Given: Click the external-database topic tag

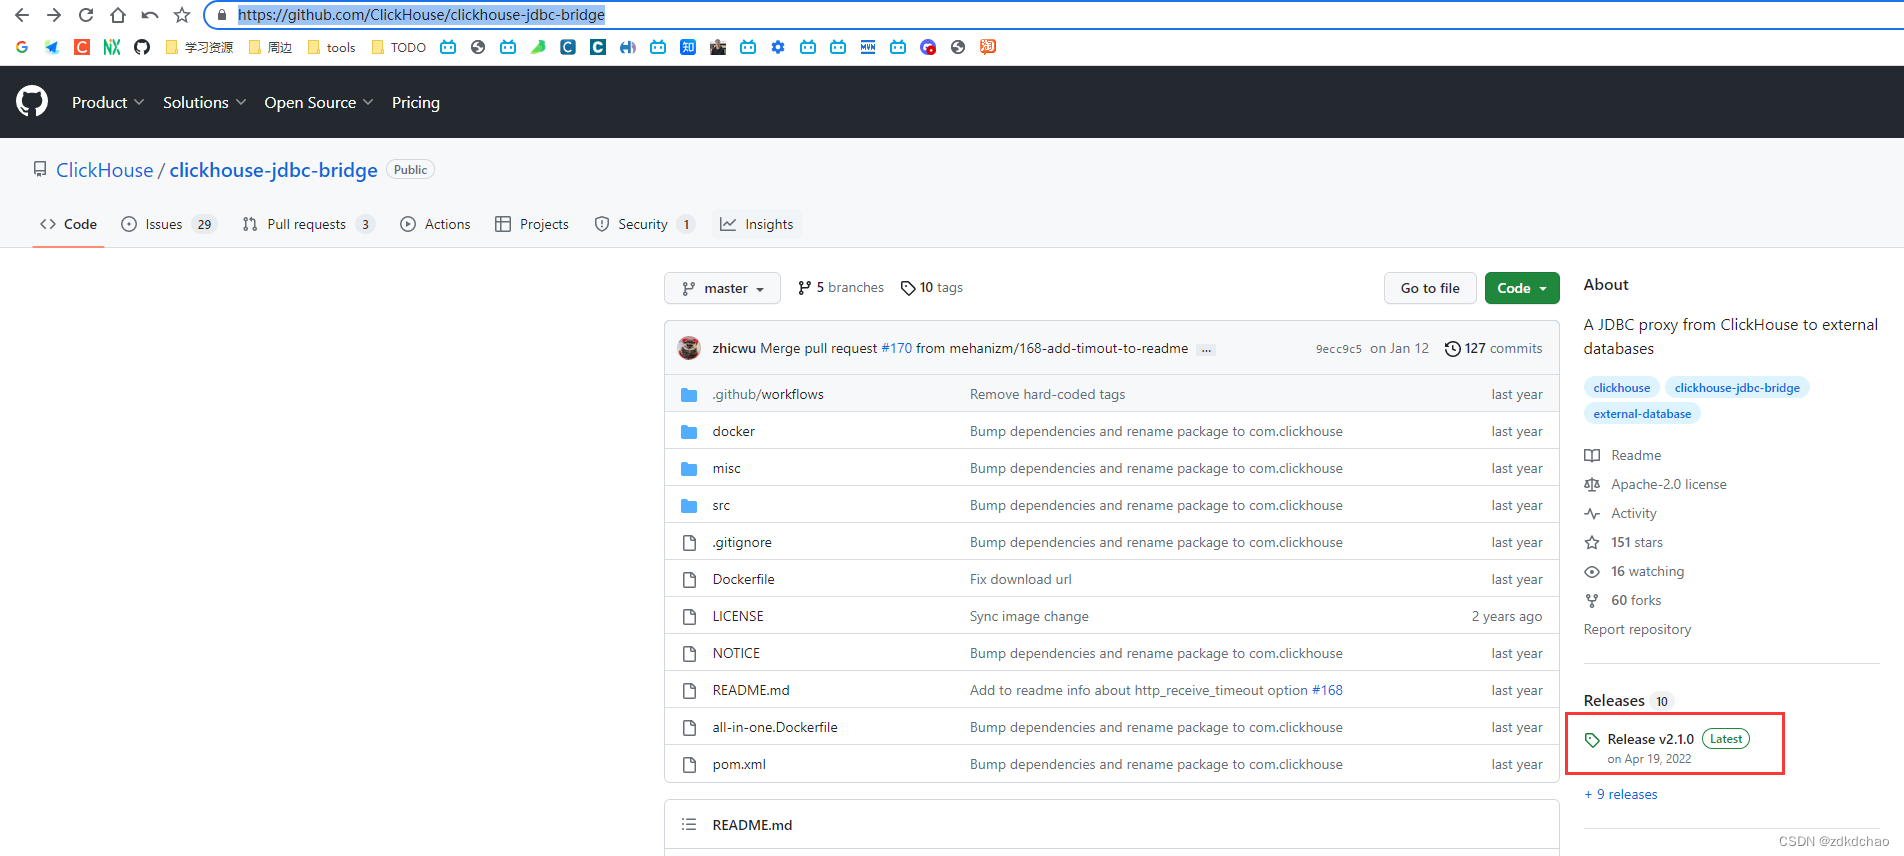Looking at the screenshot, I should [x=1642, y=414].
